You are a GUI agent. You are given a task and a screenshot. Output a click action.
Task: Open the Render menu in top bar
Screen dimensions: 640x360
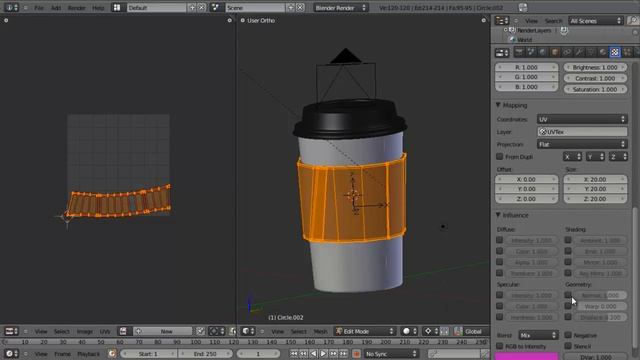tap(76, 8)
